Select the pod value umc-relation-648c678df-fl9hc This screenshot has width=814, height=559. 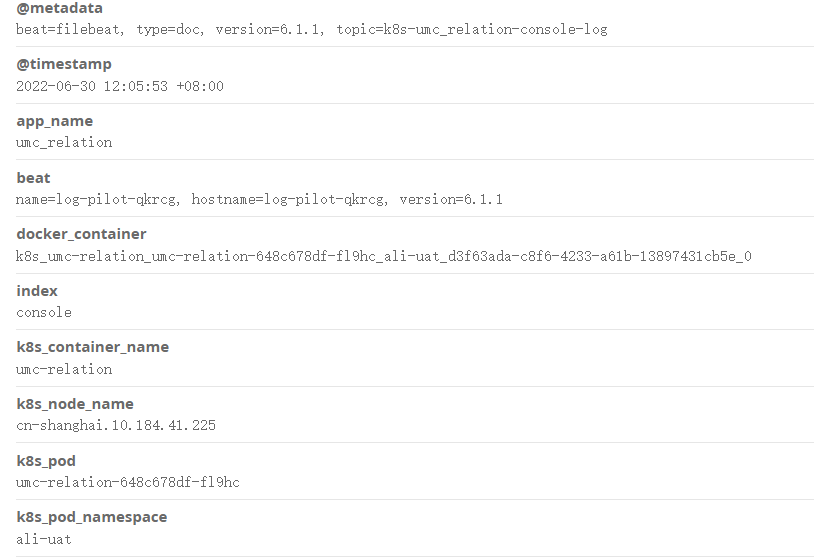(128, 483)
